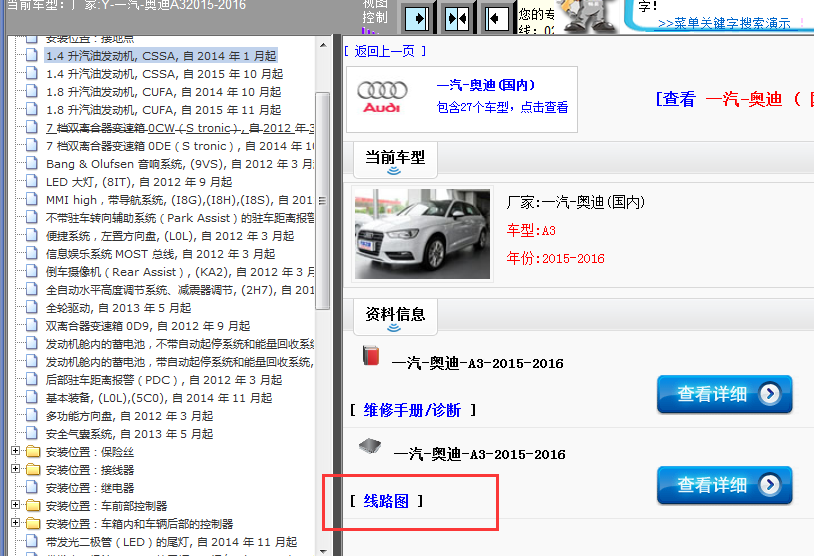The image size is (814, 556).
Task: Open the 菜单关键字搜索演示 link
Action: point(724,23)
